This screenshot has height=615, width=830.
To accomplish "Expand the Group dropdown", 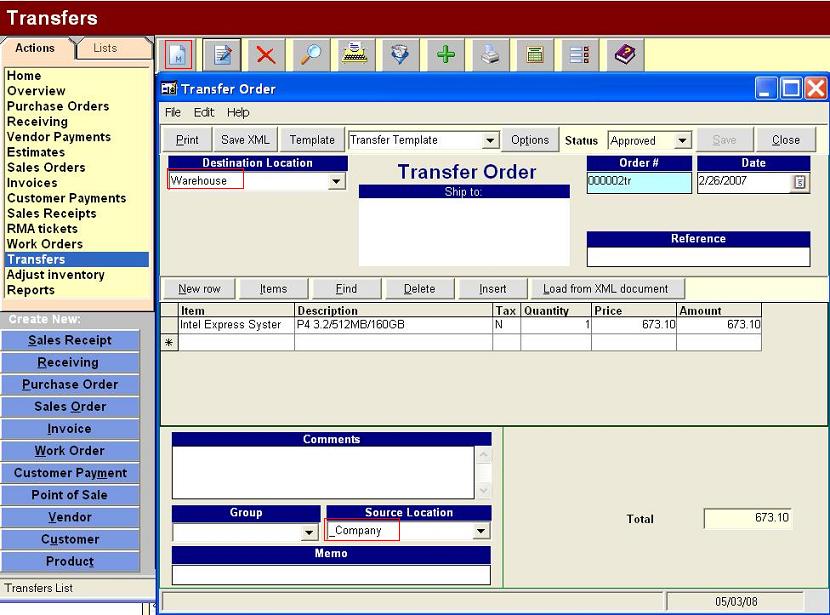I will (310, 533).
